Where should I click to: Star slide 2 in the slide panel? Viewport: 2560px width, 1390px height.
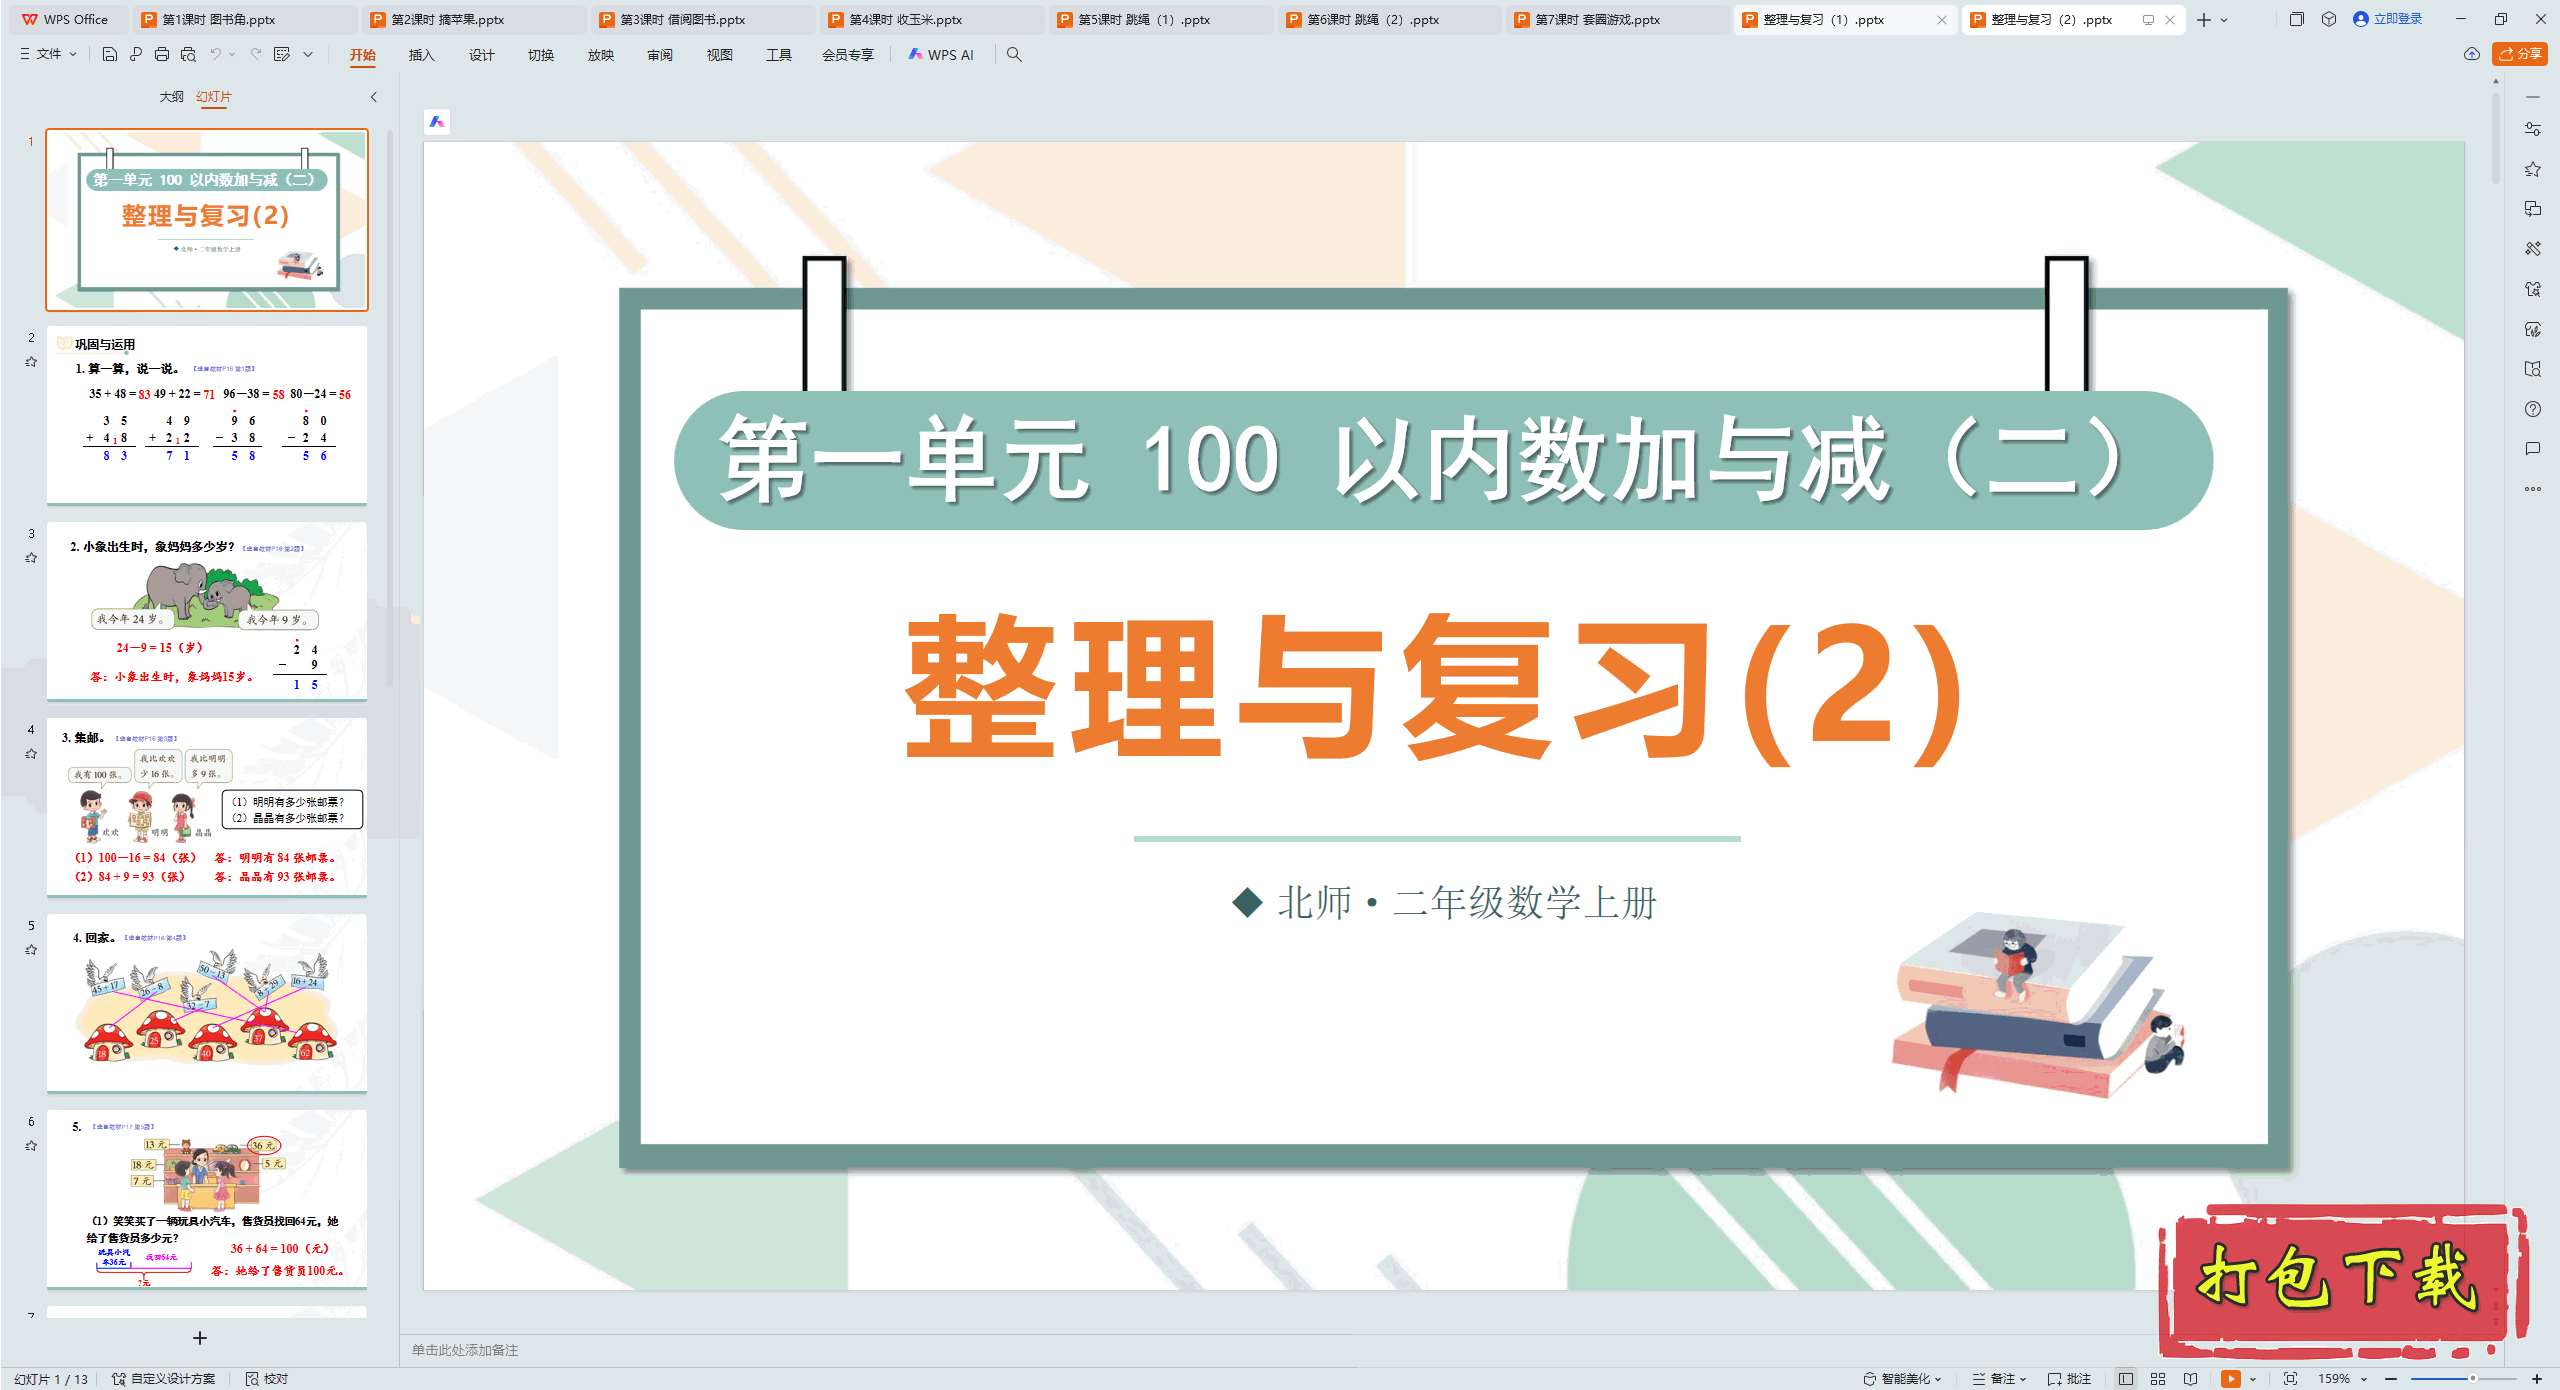tap(31, 362)
